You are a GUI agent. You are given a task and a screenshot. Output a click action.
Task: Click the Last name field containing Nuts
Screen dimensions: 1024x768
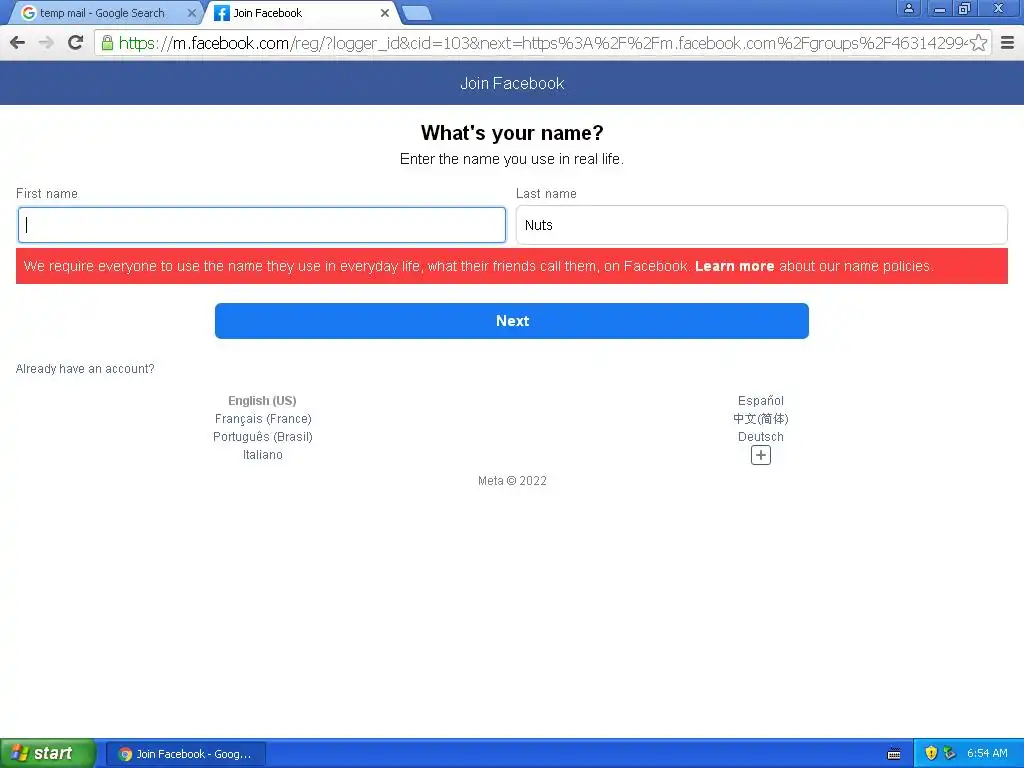(761, 225)
